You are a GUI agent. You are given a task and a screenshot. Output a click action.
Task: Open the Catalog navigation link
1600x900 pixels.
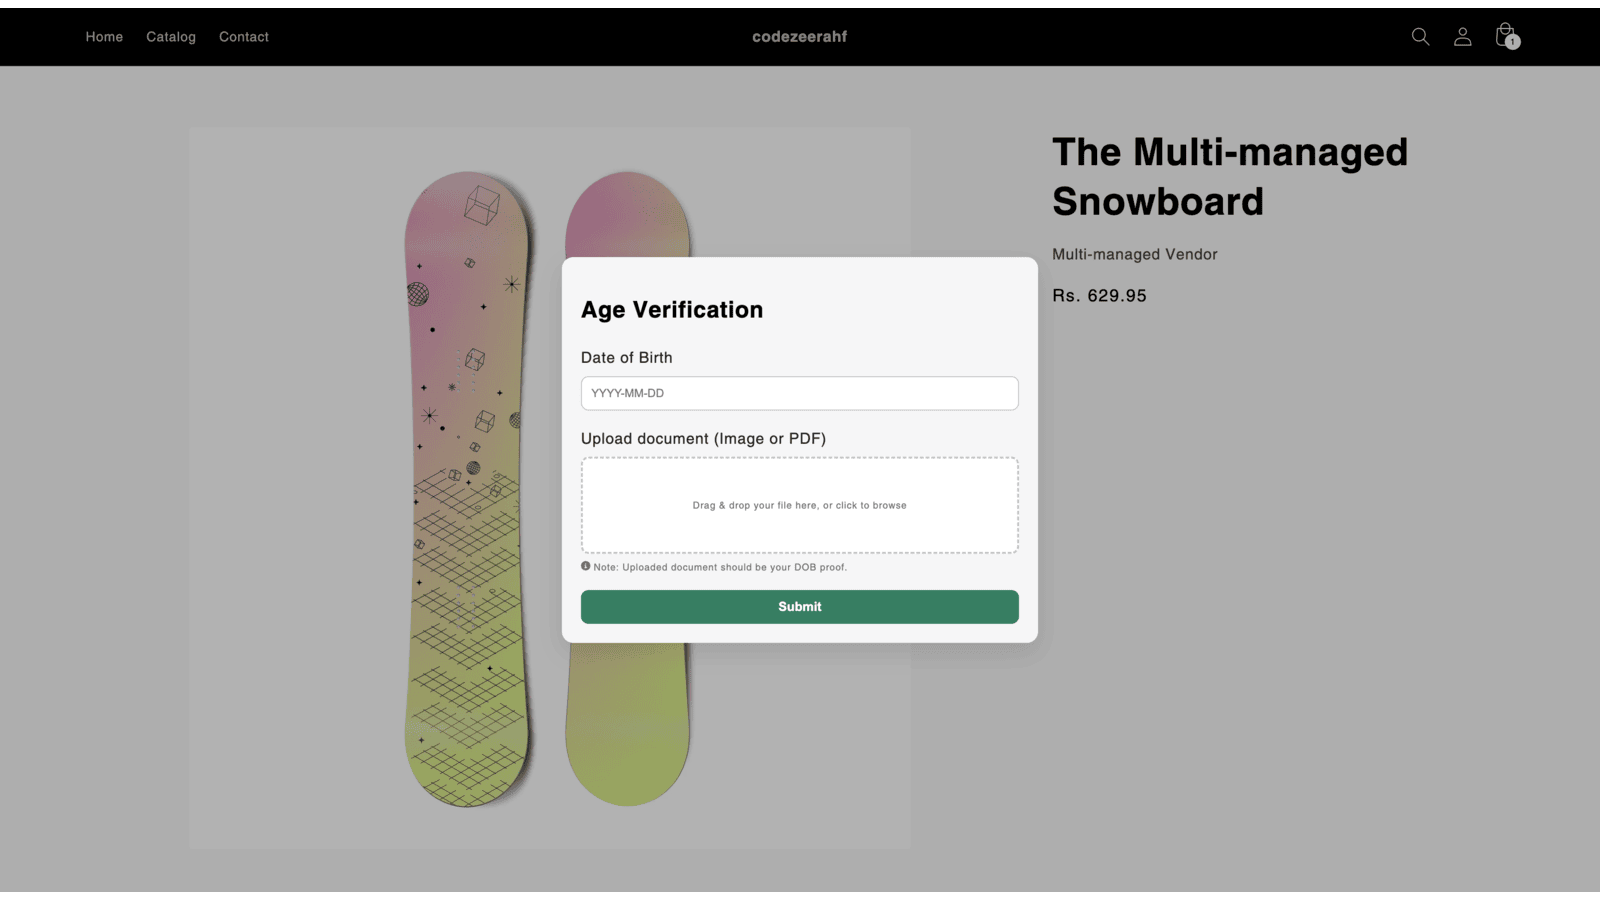tap(170, 36)
